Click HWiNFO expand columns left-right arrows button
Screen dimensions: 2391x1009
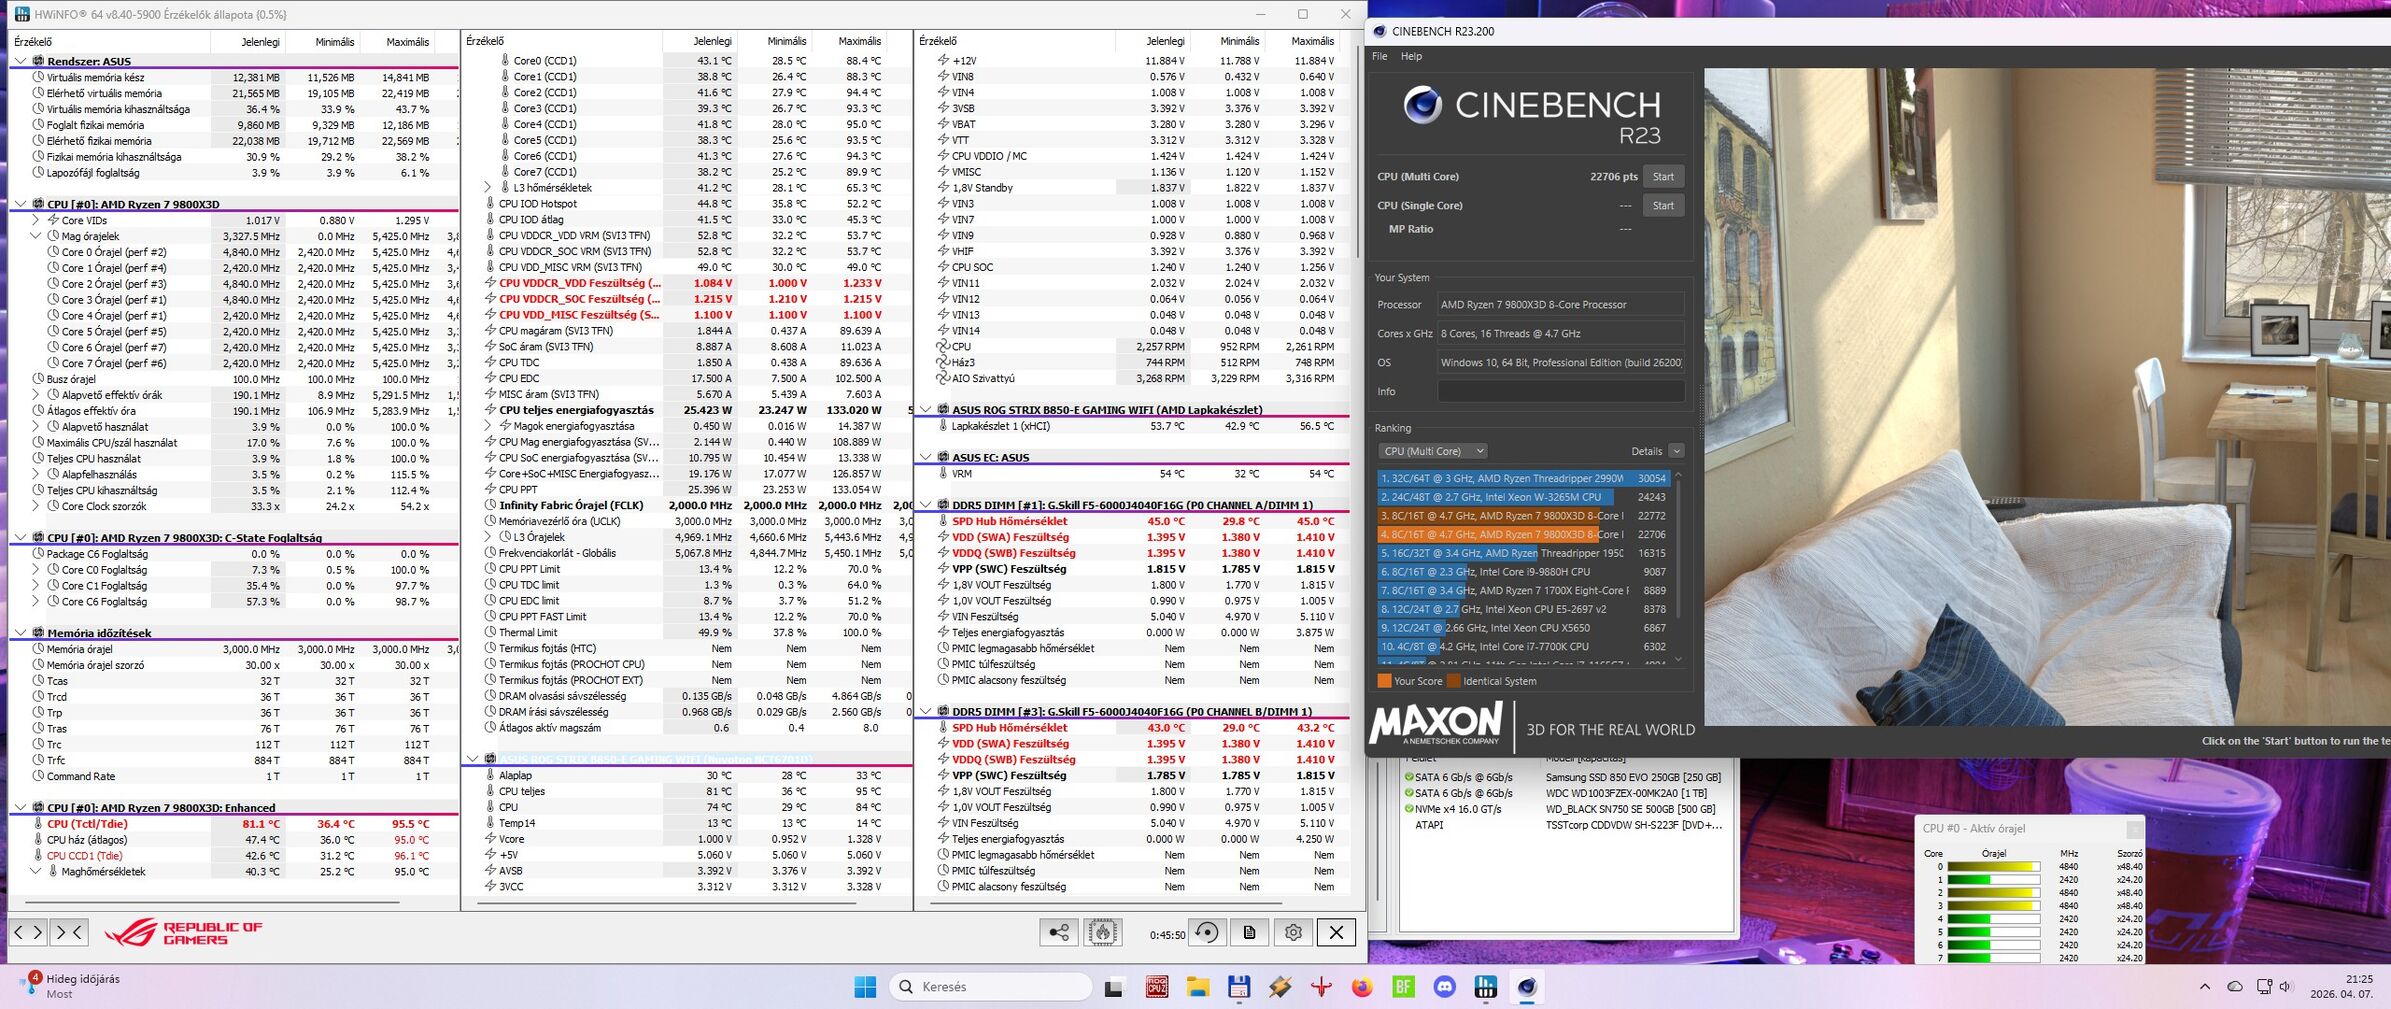28,932
